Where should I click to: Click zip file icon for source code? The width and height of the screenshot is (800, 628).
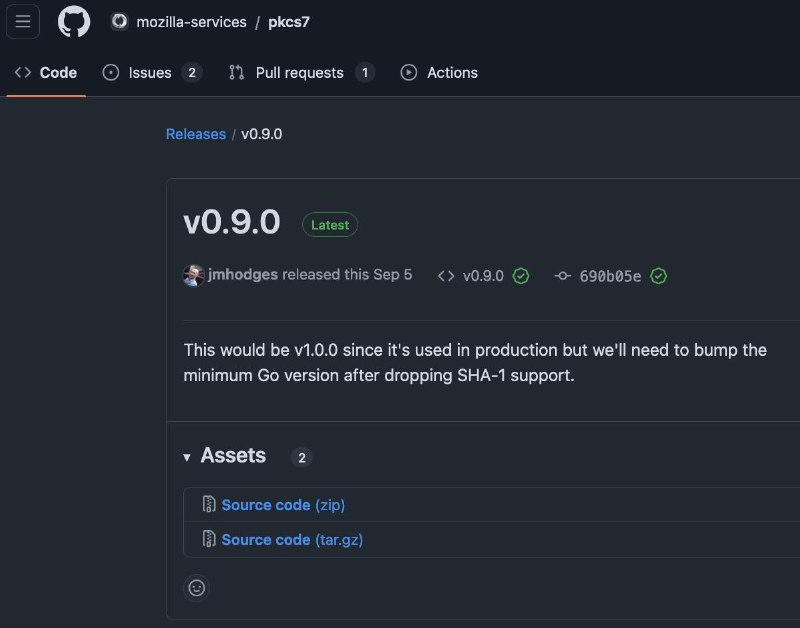(x=209, y=505)
